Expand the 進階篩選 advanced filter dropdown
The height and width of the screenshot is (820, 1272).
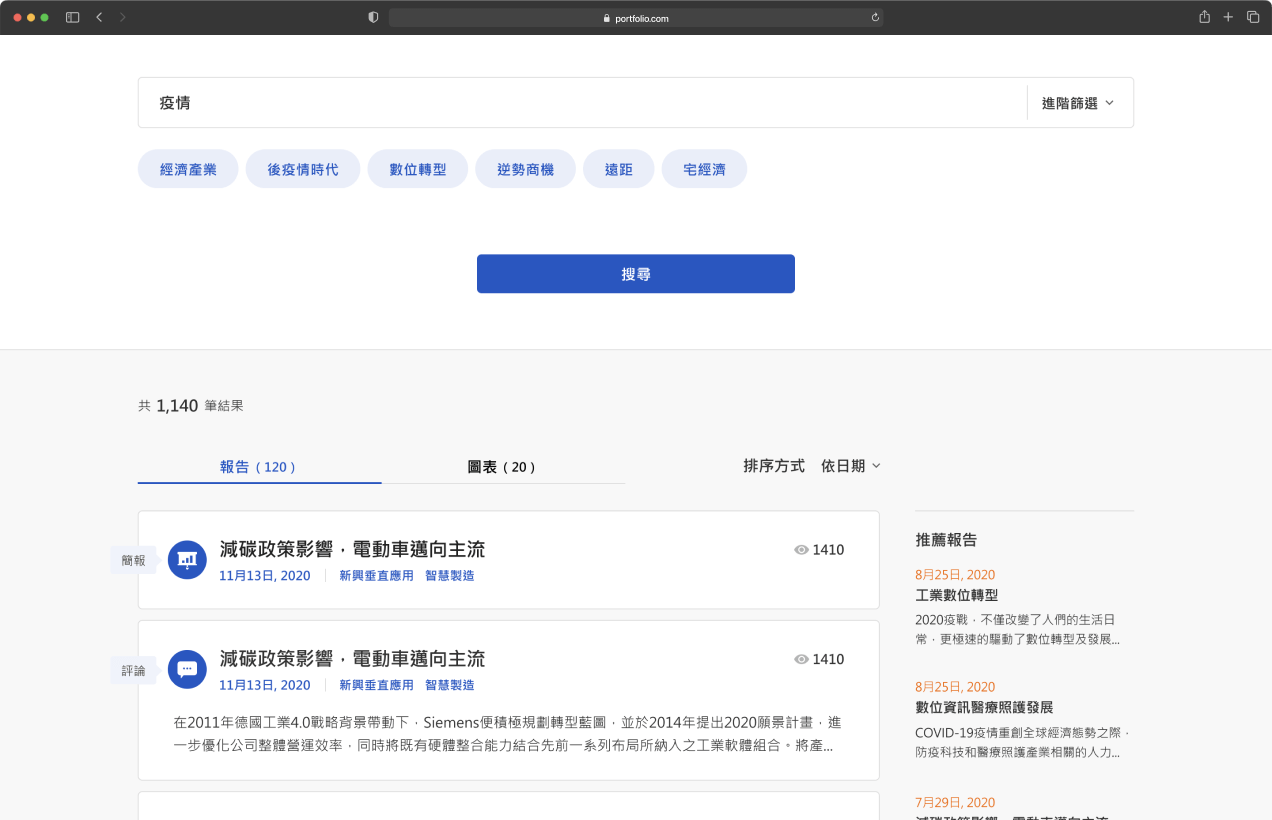[x=1078, y=103]
